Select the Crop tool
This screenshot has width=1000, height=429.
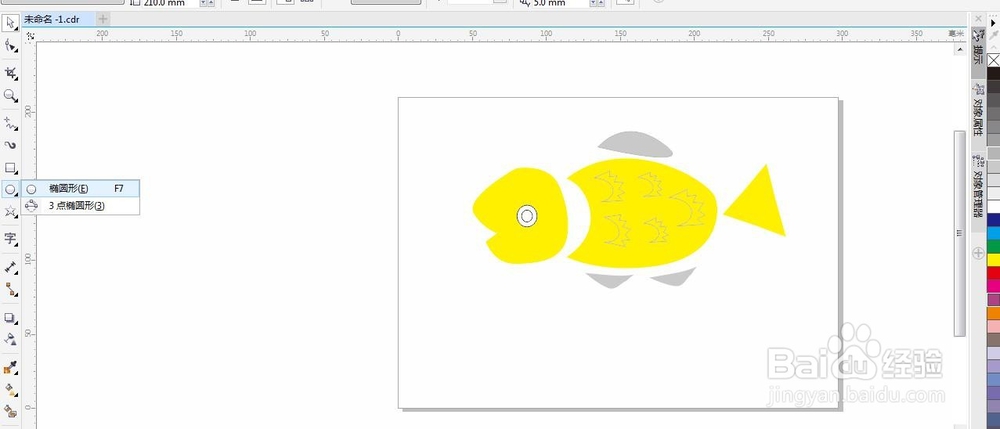click(10, 72)
